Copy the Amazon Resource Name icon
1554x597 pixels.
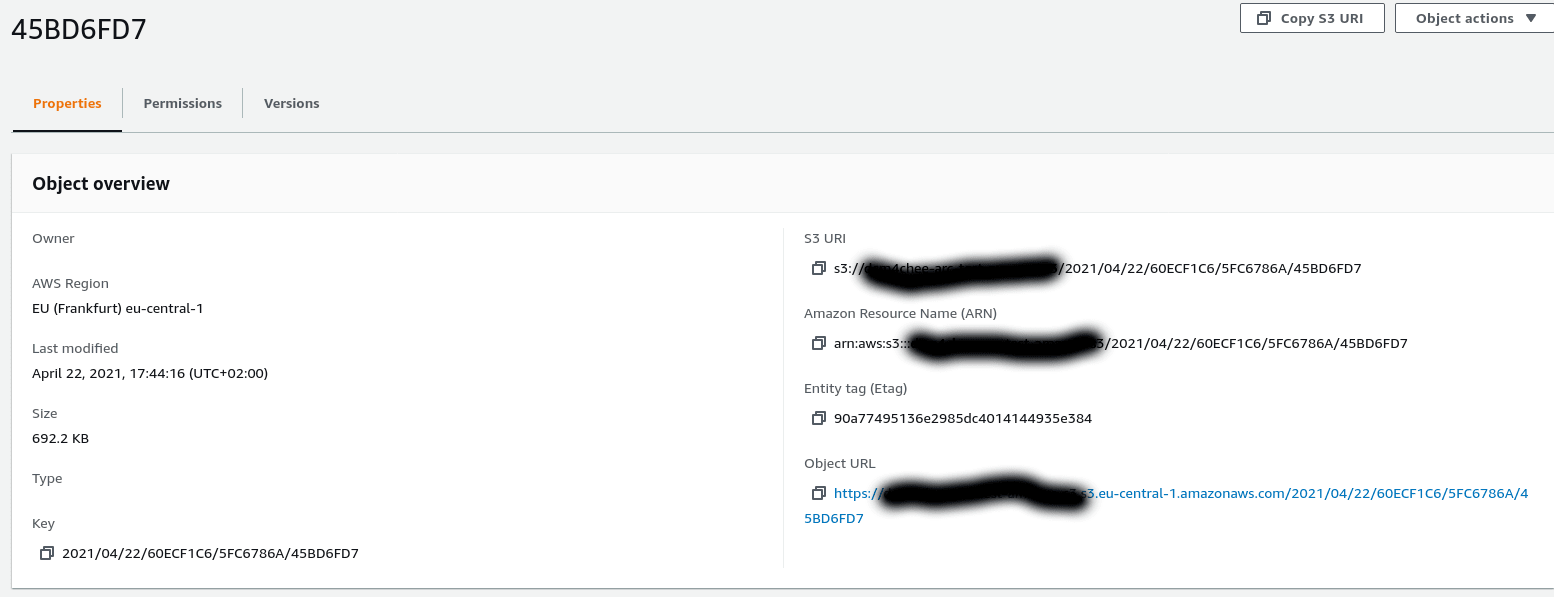[818, 343]
